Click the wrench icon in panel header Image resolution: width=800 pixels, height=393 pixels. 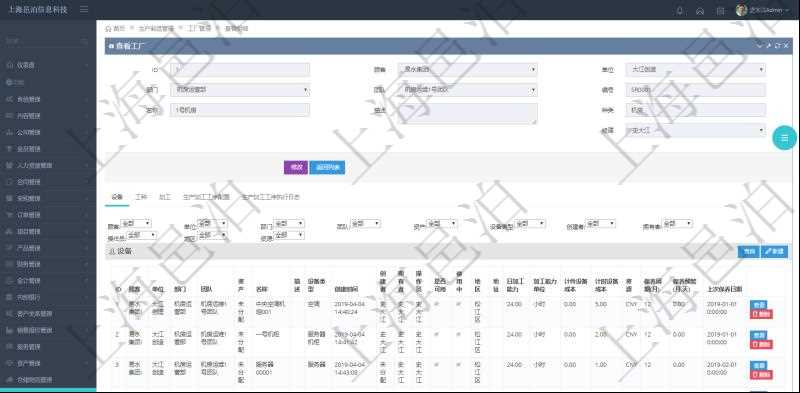click(x=768, y=46)
